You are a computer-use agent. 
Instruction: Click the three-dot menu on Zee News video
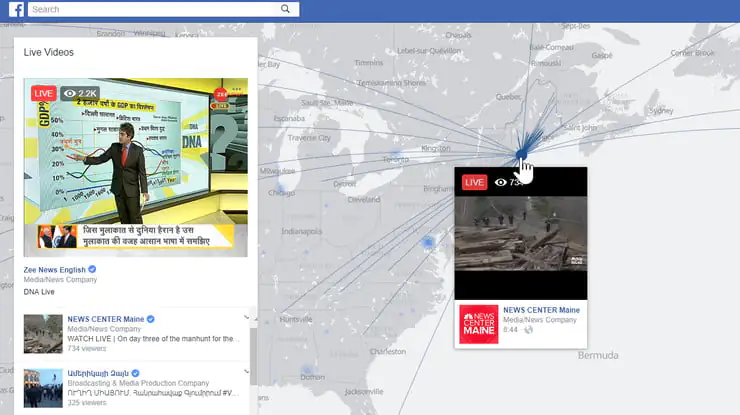click(236, 89)
